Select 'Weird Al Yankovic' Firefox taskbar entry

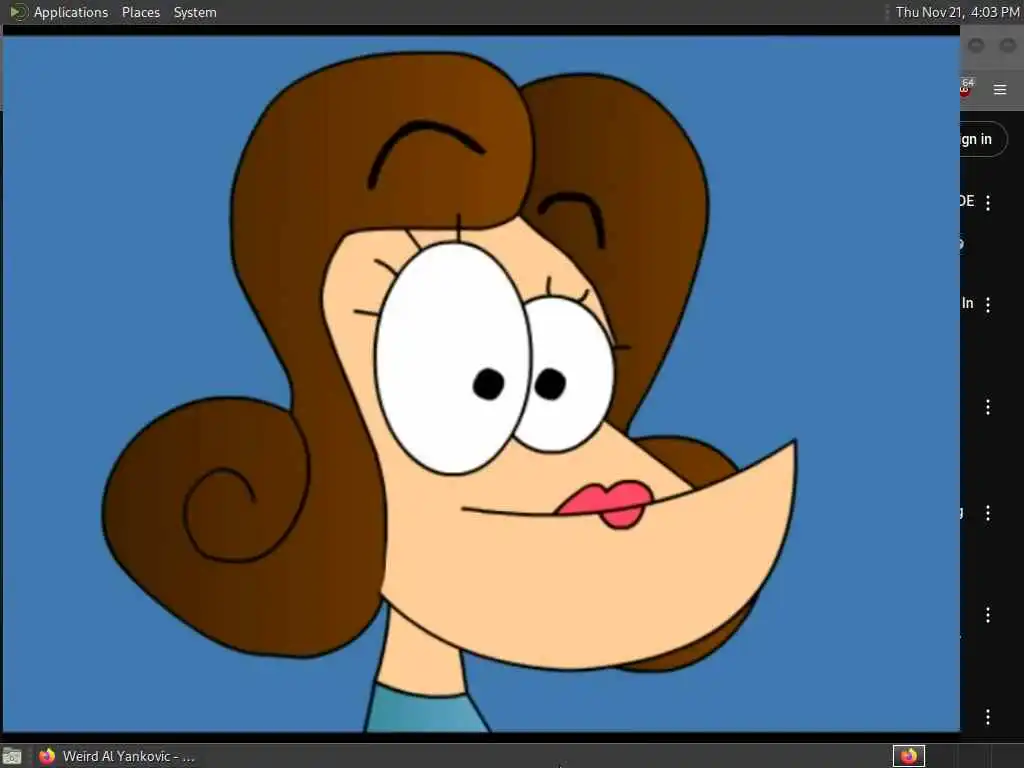coord(116,756)
